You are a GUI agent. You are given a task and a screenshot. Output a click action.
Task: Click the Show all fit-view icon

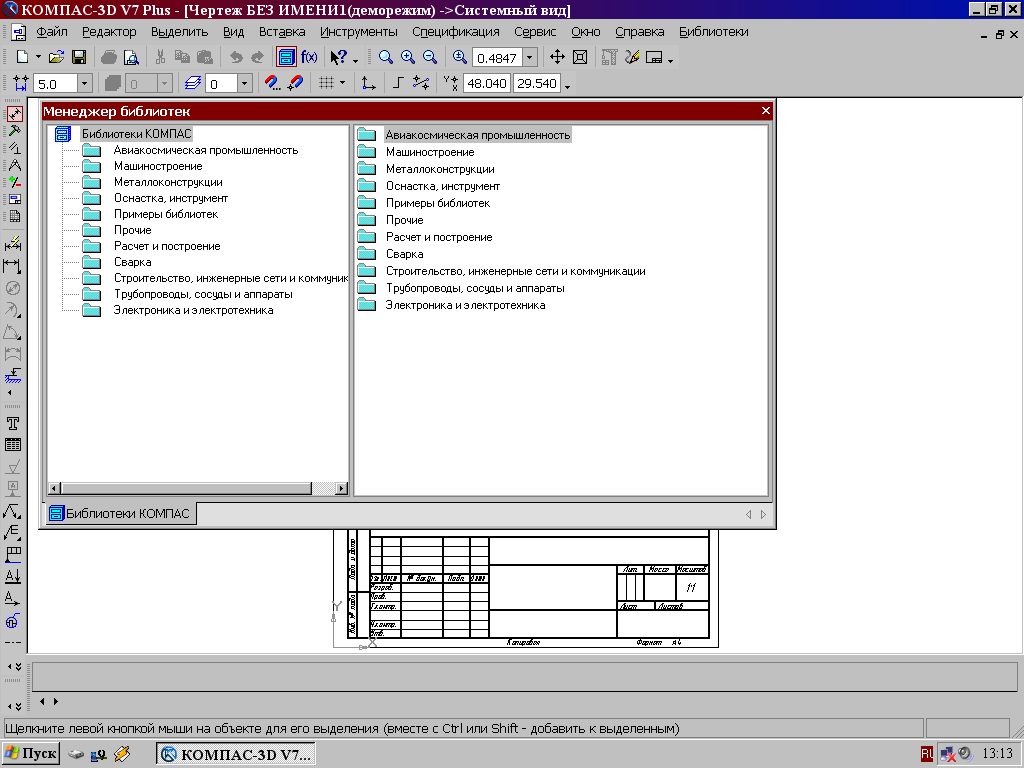point(580,57)
